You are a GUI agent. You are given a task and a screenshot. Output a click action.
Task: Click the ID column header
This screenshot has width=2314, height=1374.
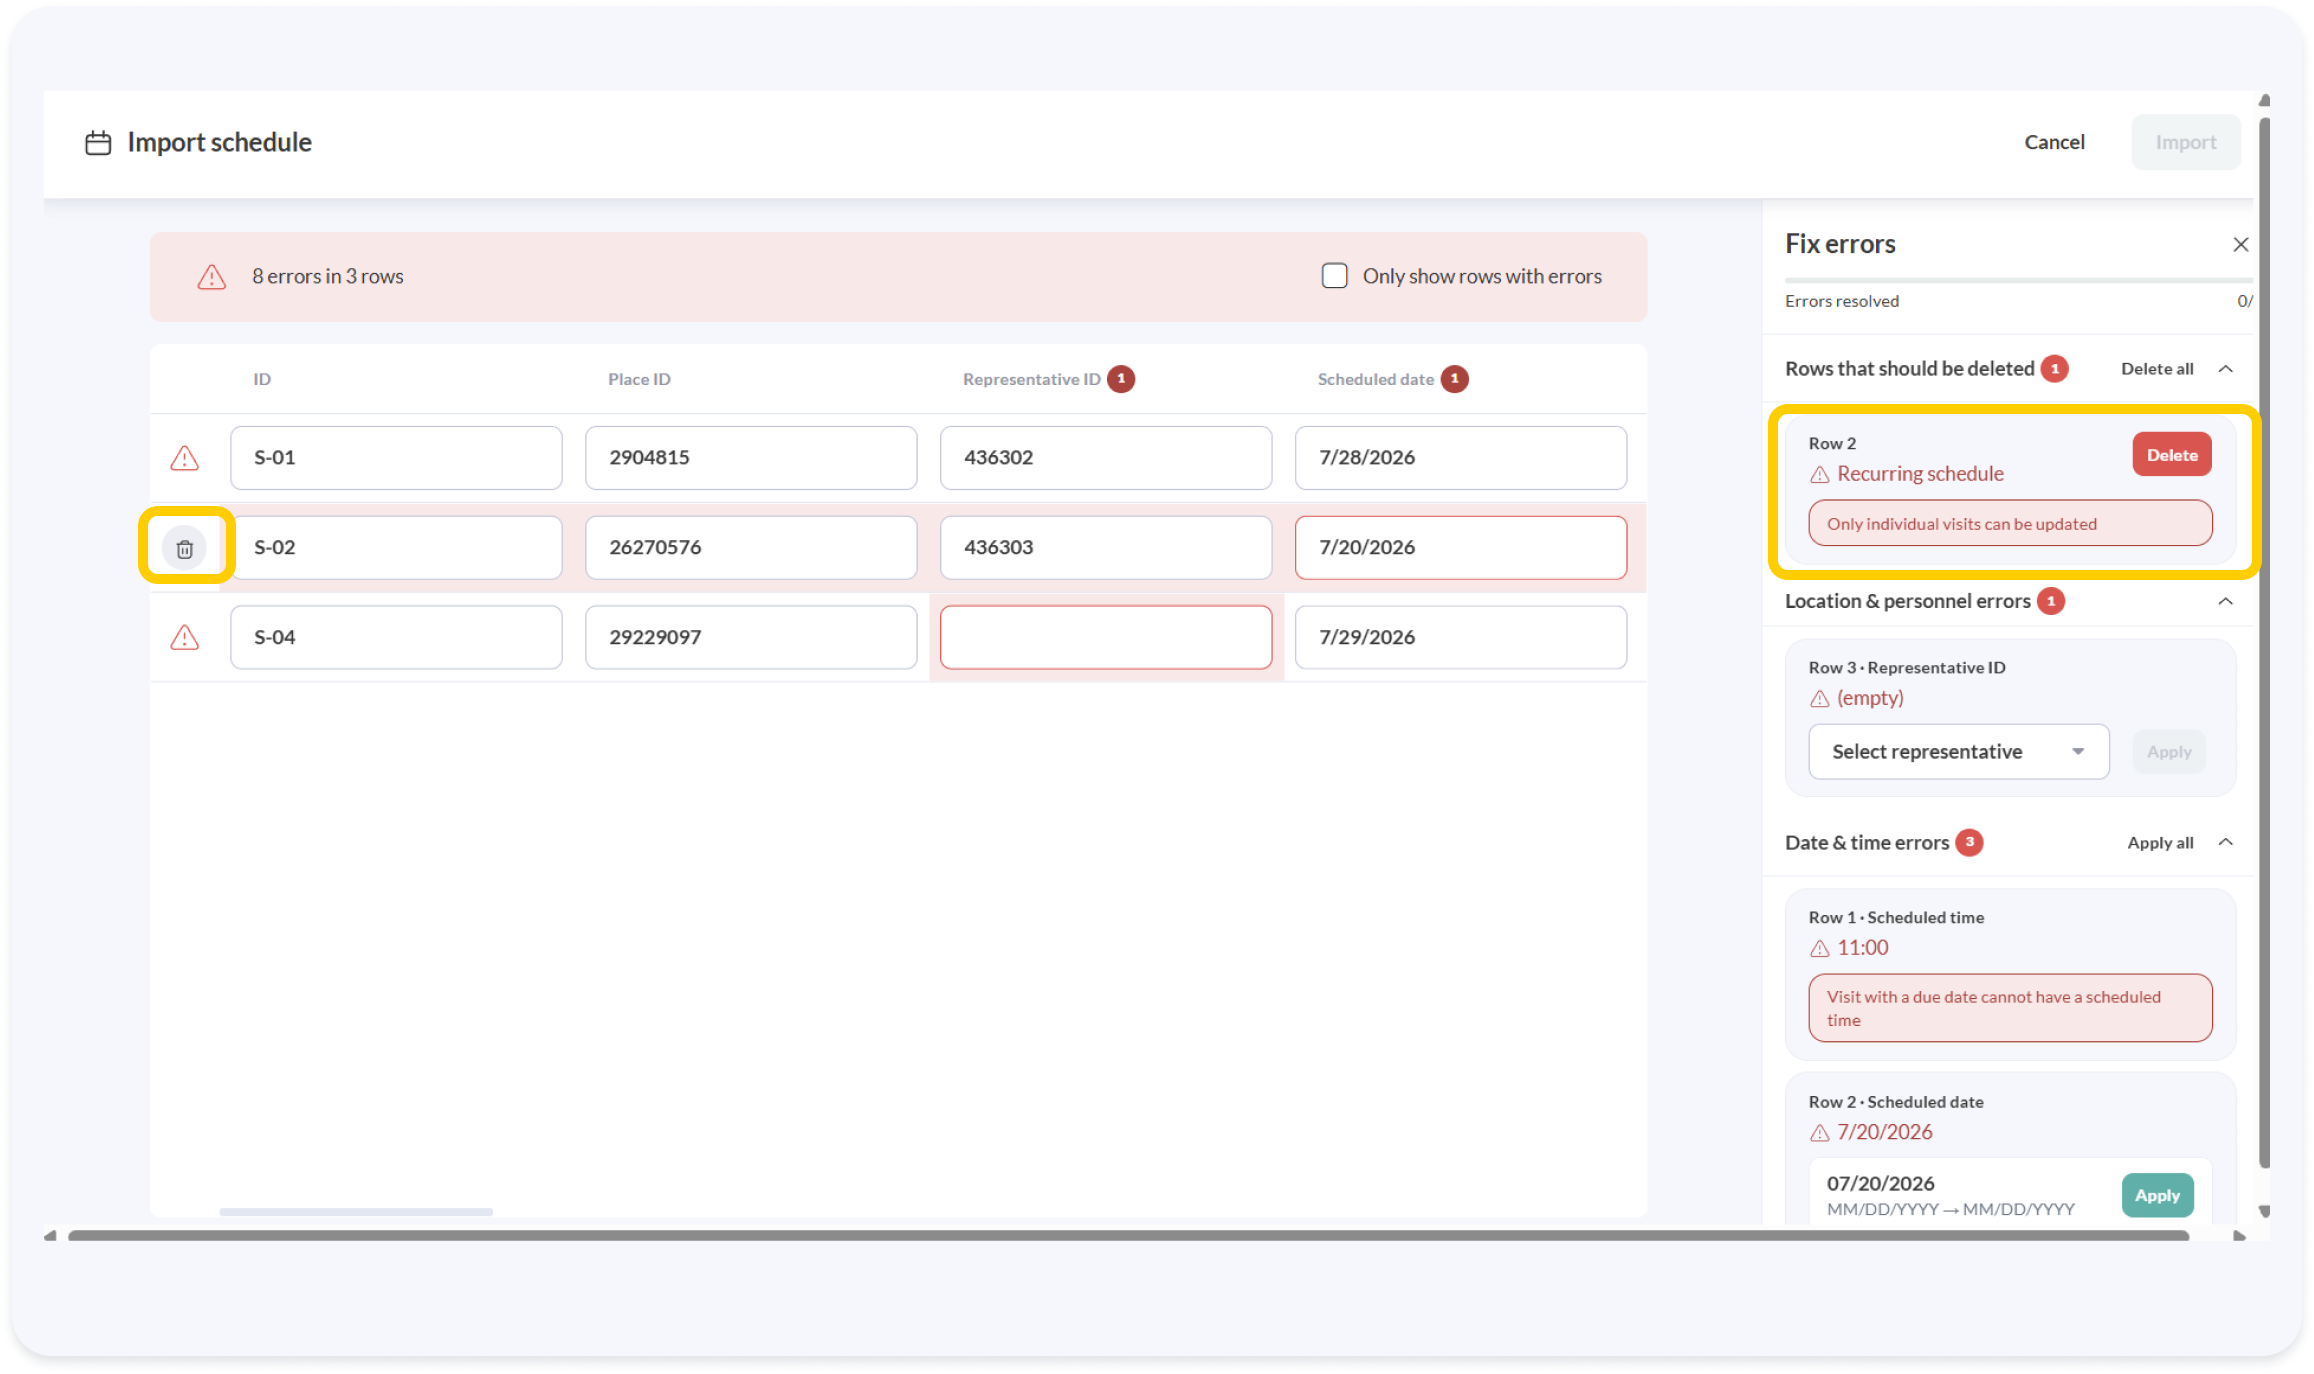(262, 379)
